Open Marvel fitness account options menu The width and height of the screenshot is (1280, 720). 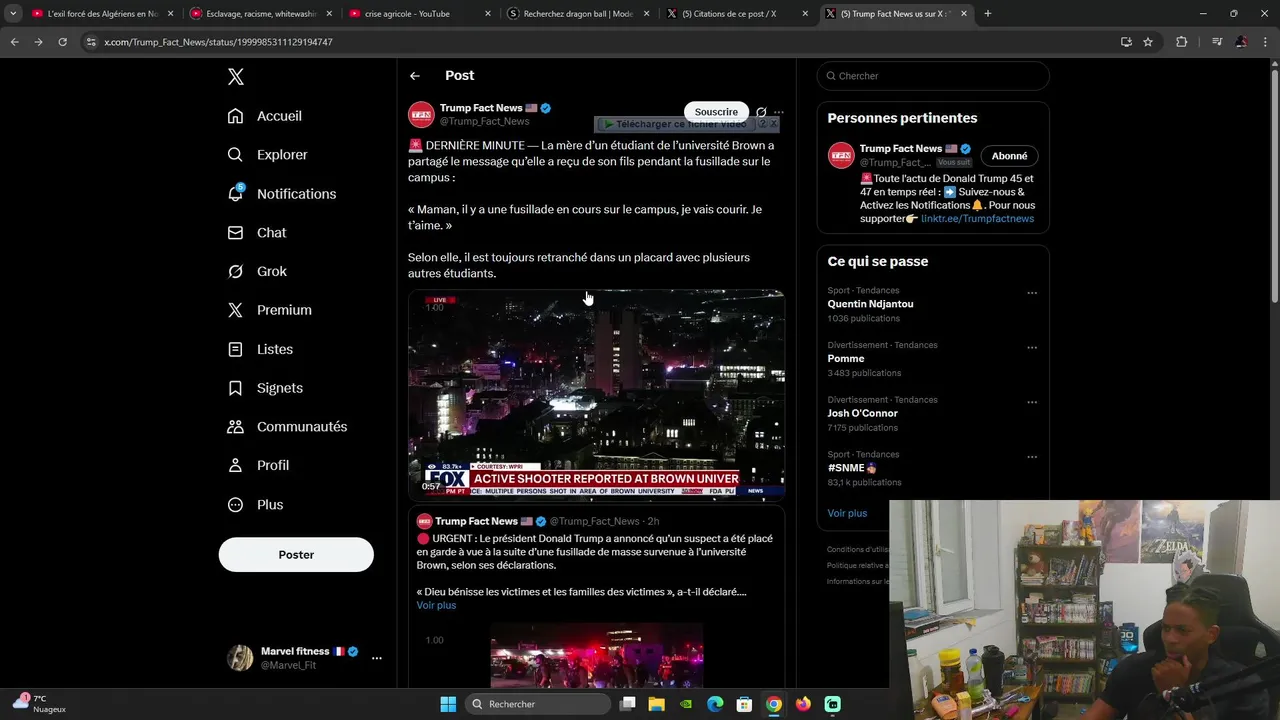[376, 658]
